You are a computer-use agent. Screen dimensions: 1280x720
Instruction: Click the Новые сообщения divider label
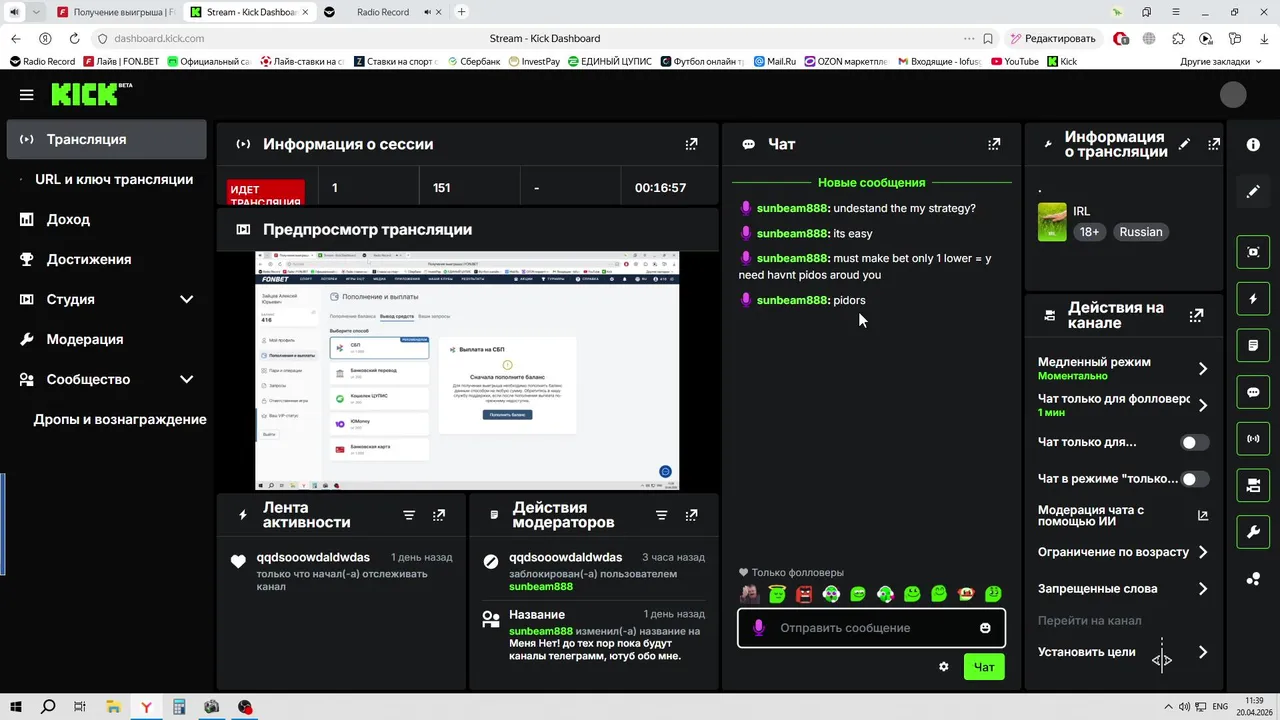point(871,183)
